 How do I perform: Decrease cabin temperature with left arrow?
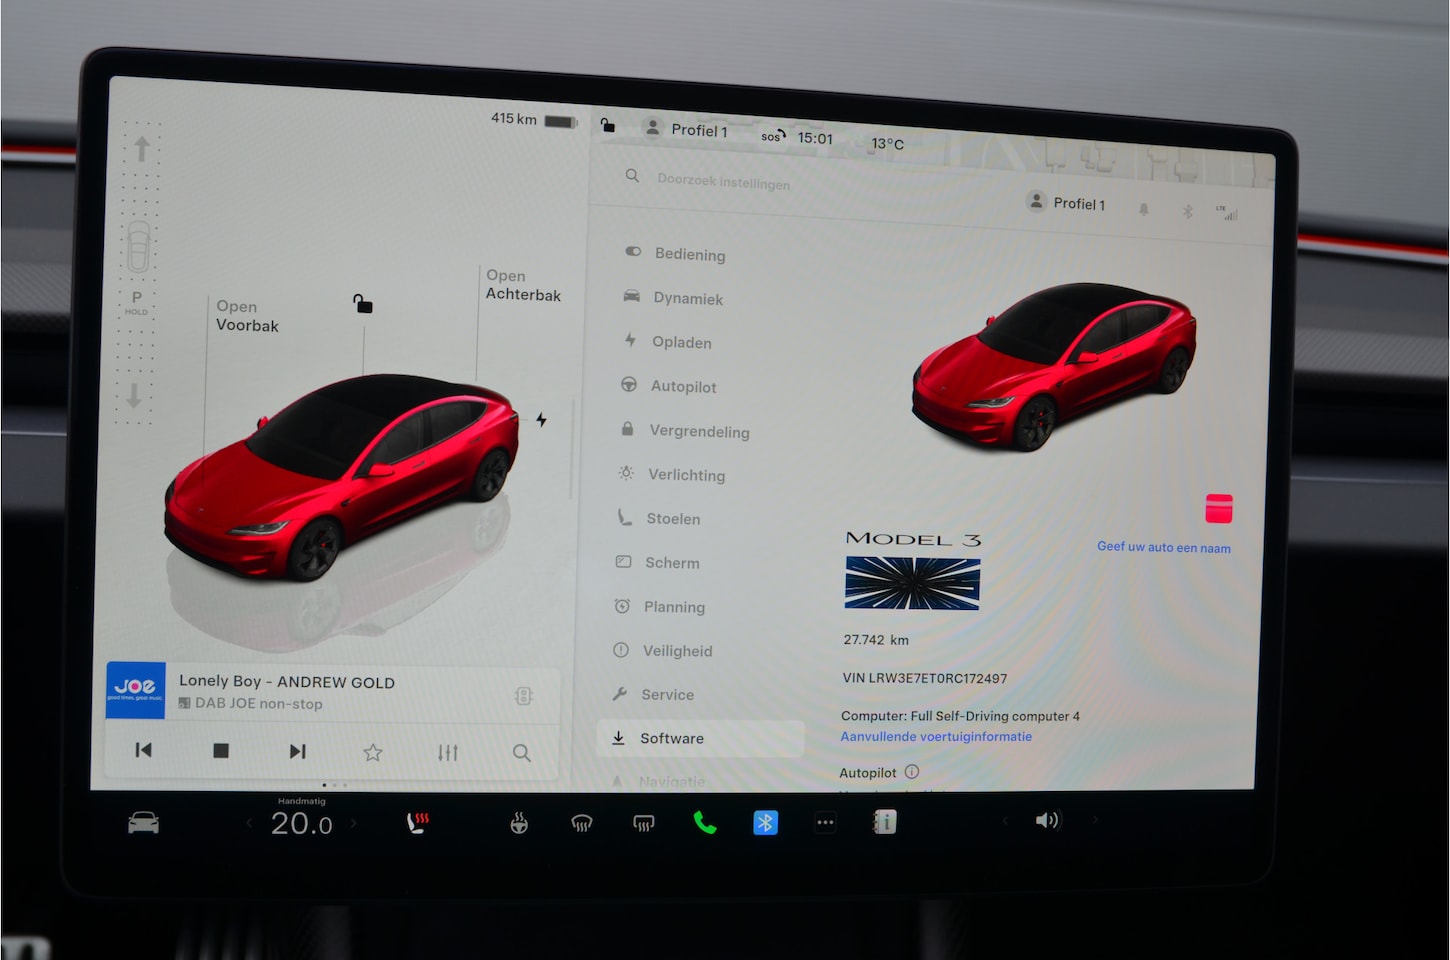click(250, 823)
